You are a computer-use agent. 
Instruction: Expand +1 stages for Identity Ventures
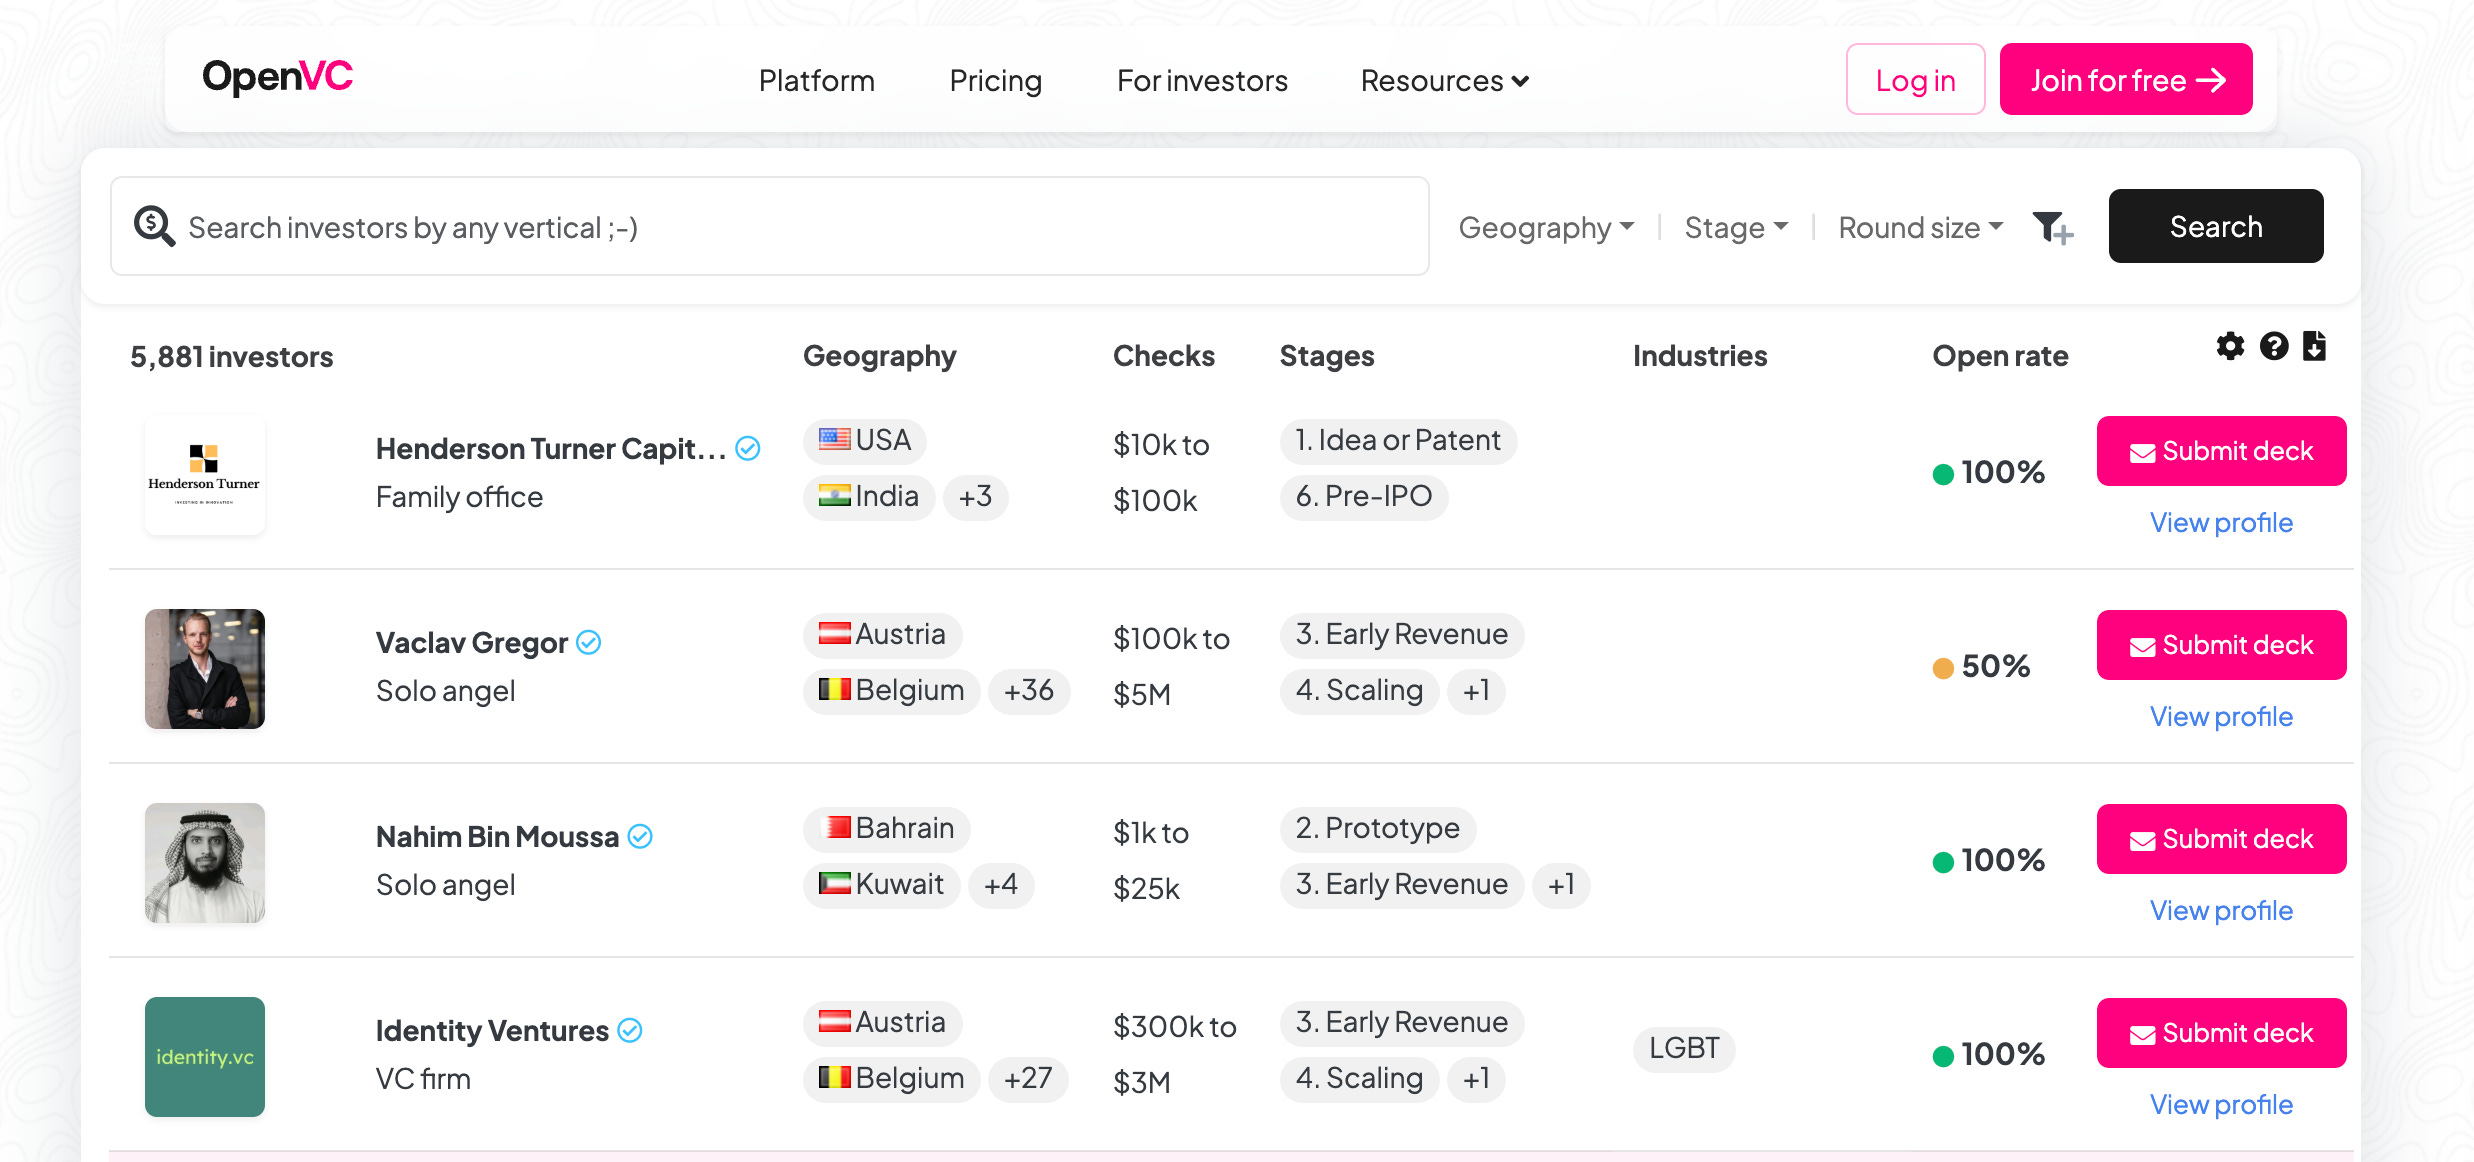click(1476, 1079)
